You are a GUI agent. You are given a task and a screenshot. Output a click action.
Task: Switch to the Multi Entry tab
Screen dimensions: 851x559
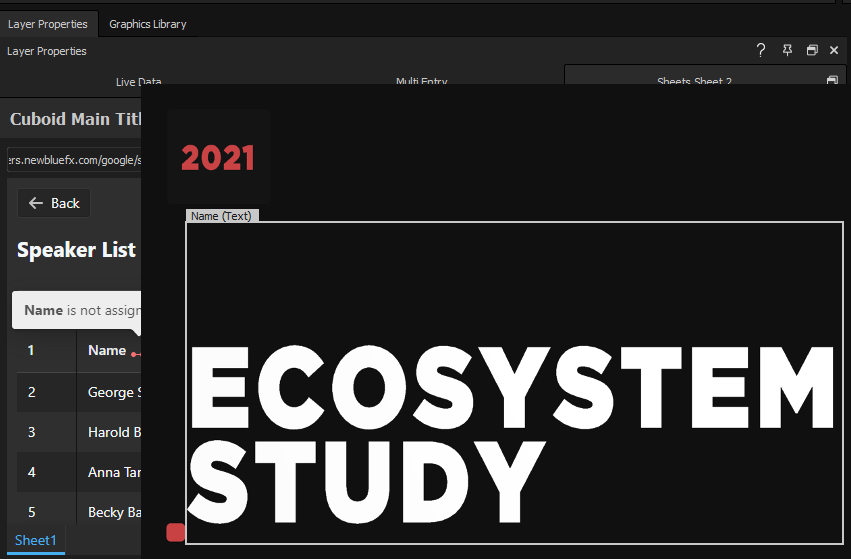click(x=421, y=81)
